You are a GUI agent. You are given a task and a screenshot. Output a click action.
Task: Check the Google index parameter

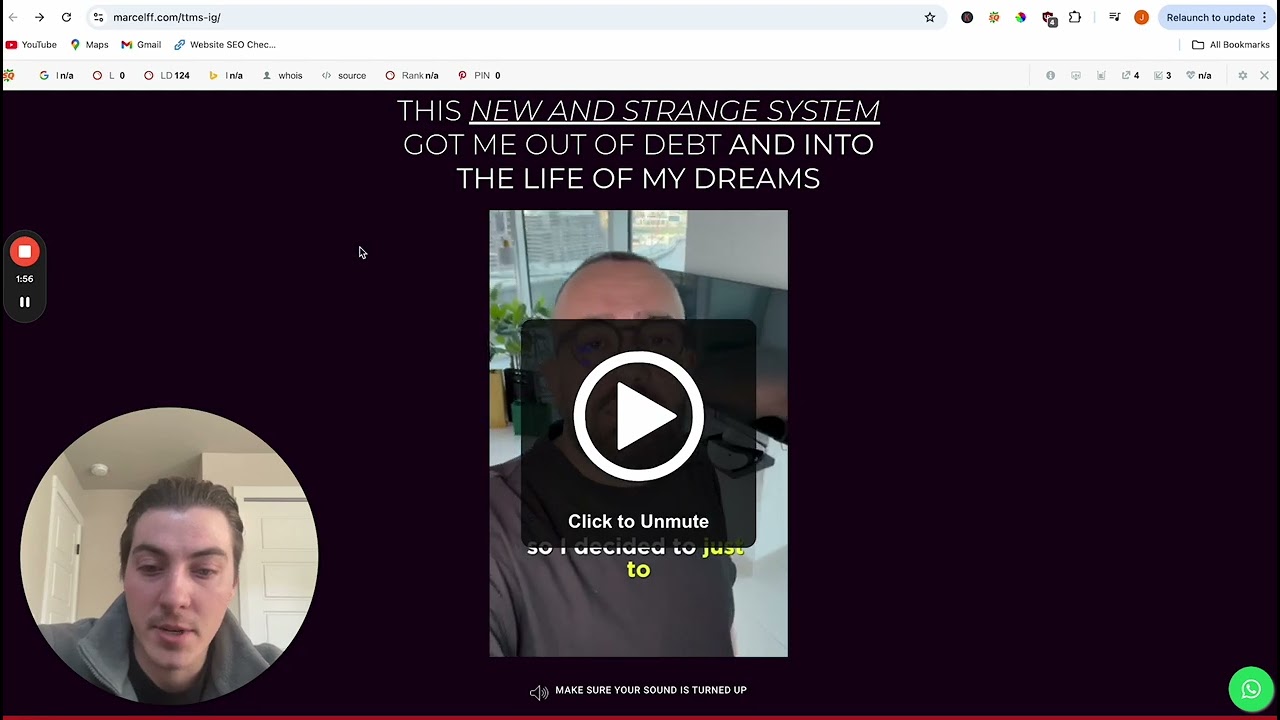(x=56, y=75)
